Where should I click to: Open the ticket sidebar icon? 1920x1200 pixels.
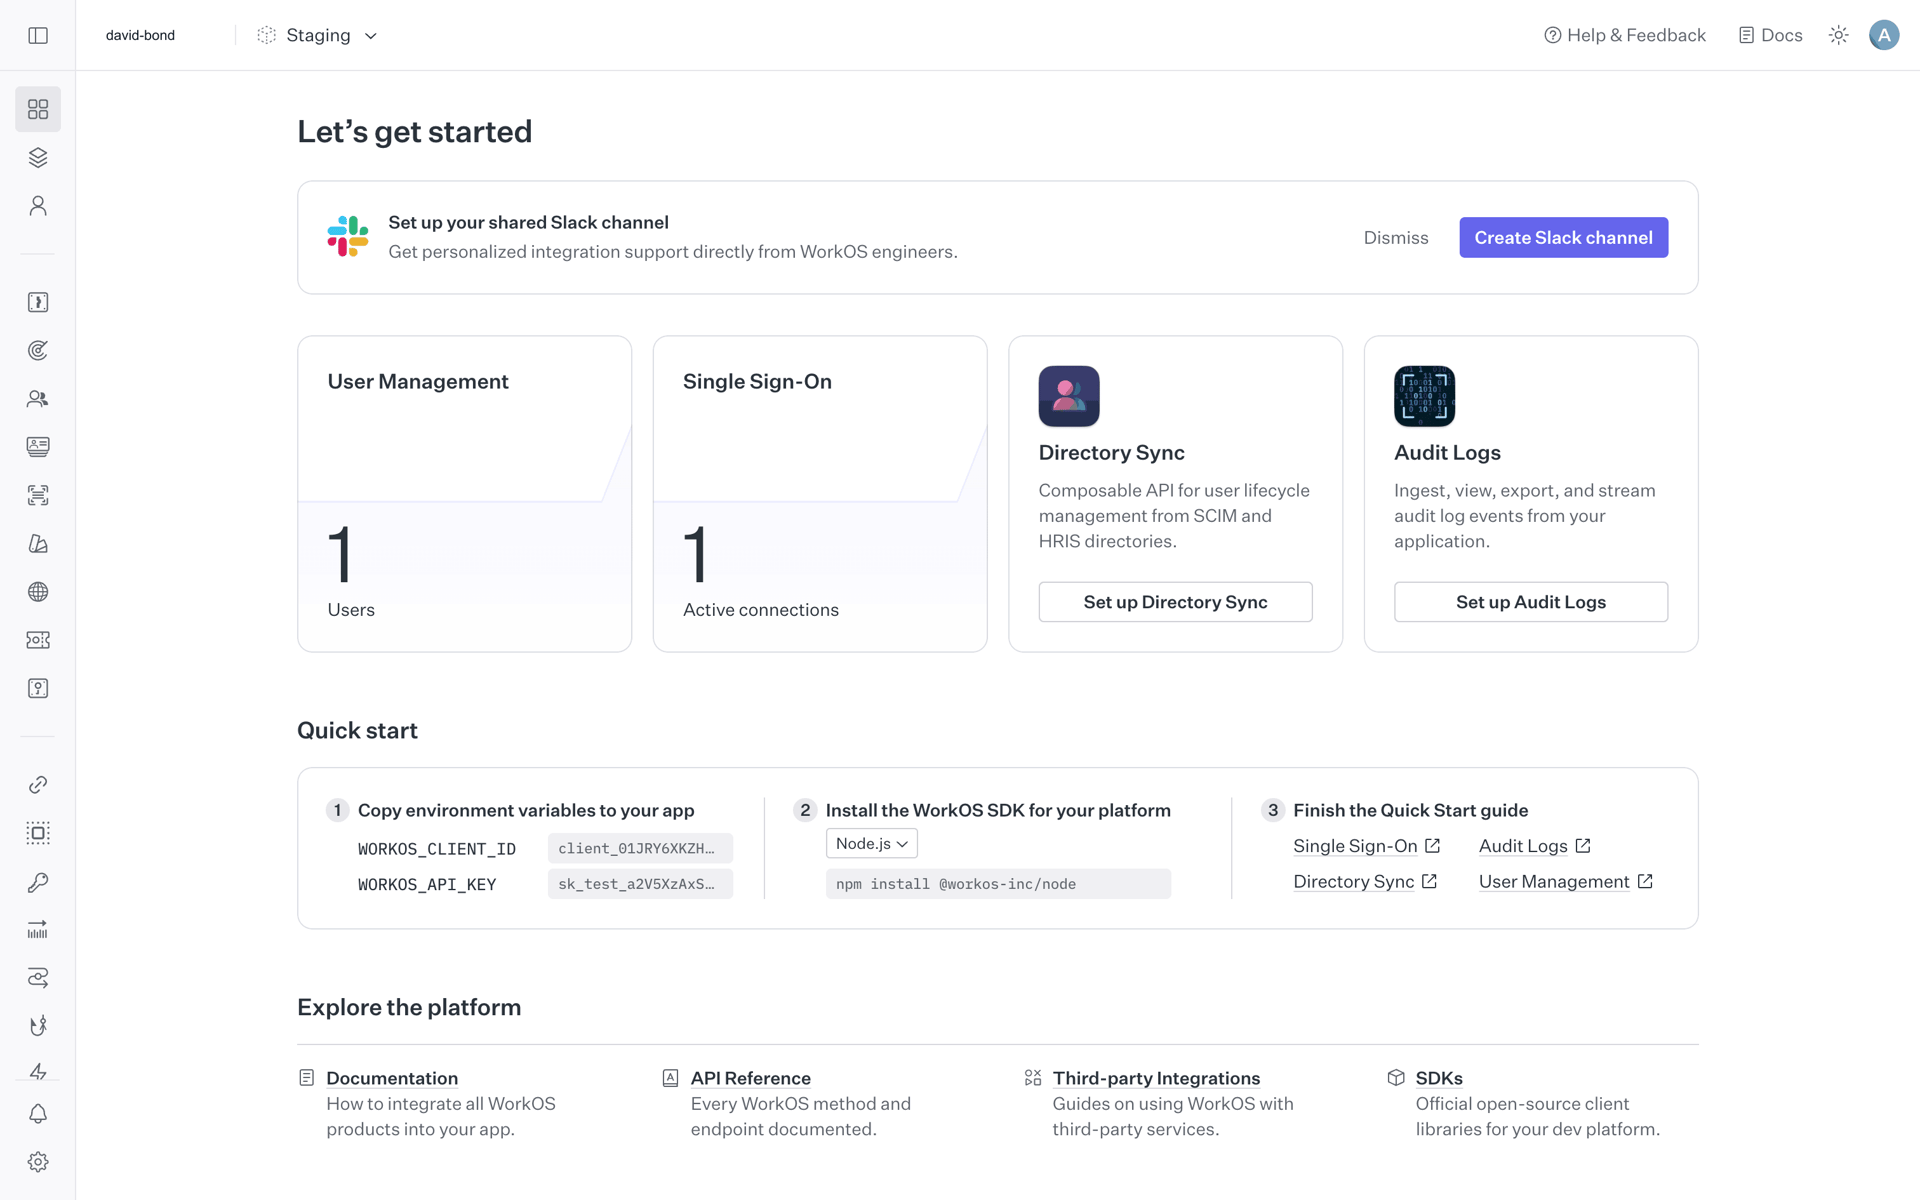pyautogui.click(x=38, y=640)
